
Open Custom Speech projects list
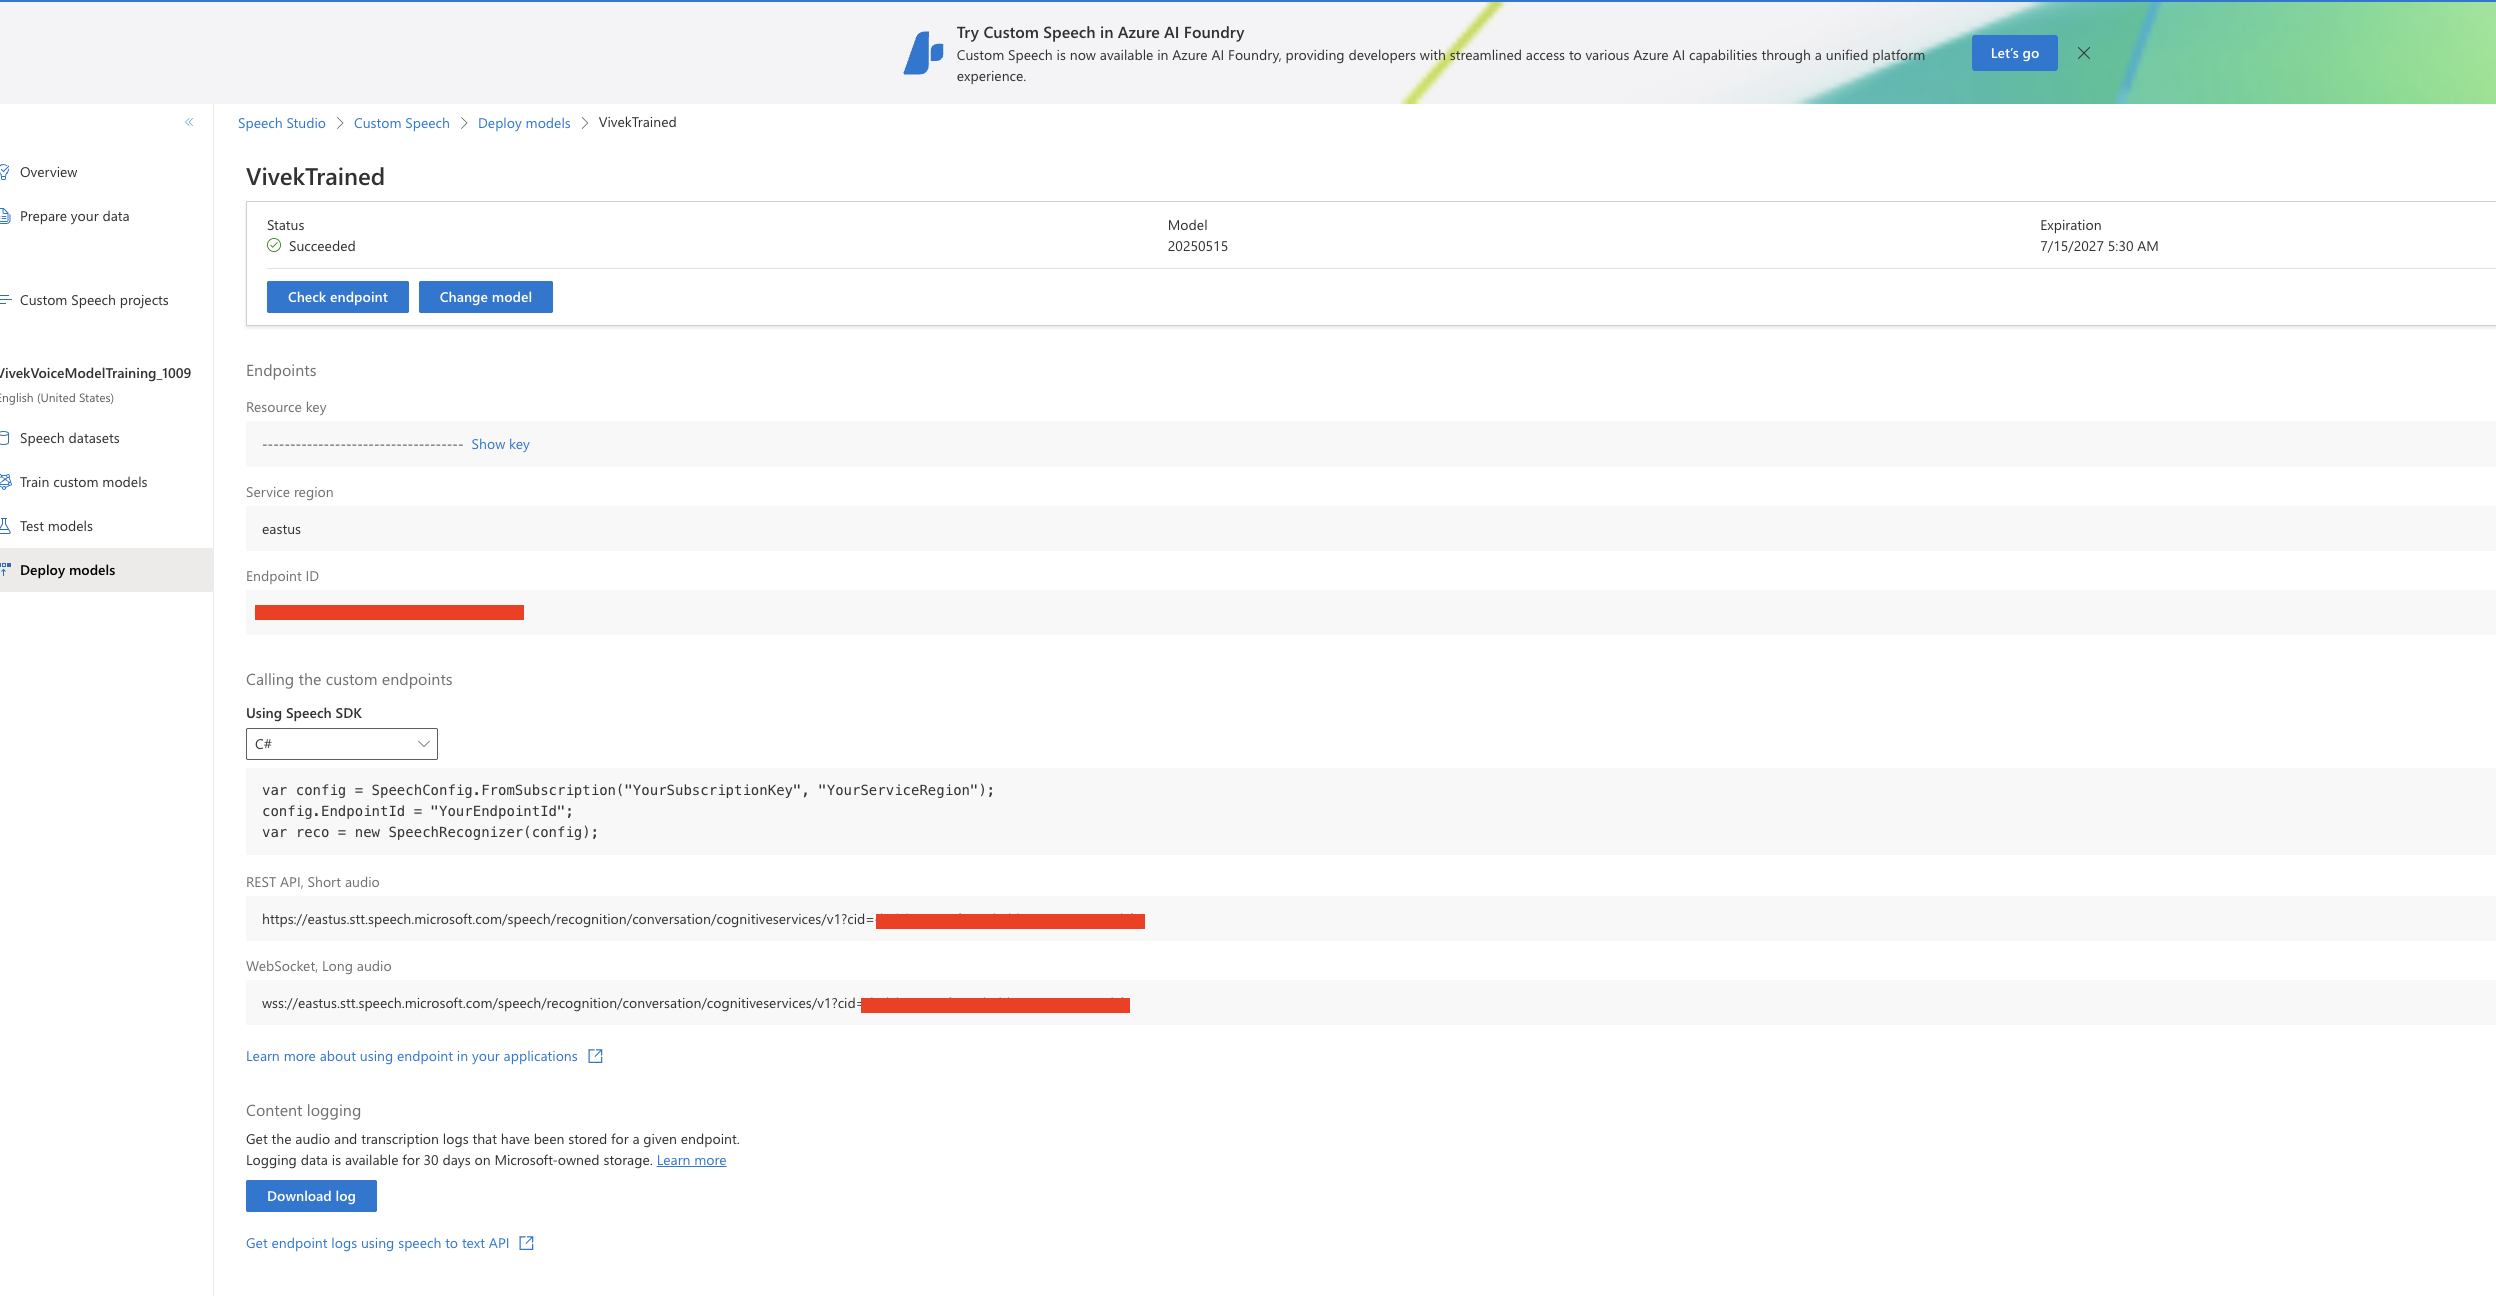coord(94,300)
